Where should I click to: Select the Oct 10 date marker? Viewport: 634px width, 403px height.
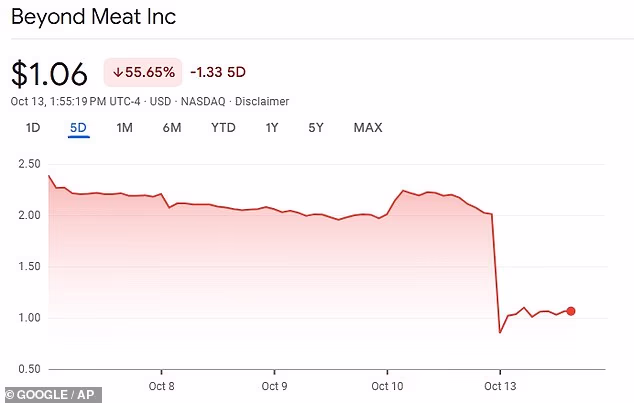click(x=387, y=385)
